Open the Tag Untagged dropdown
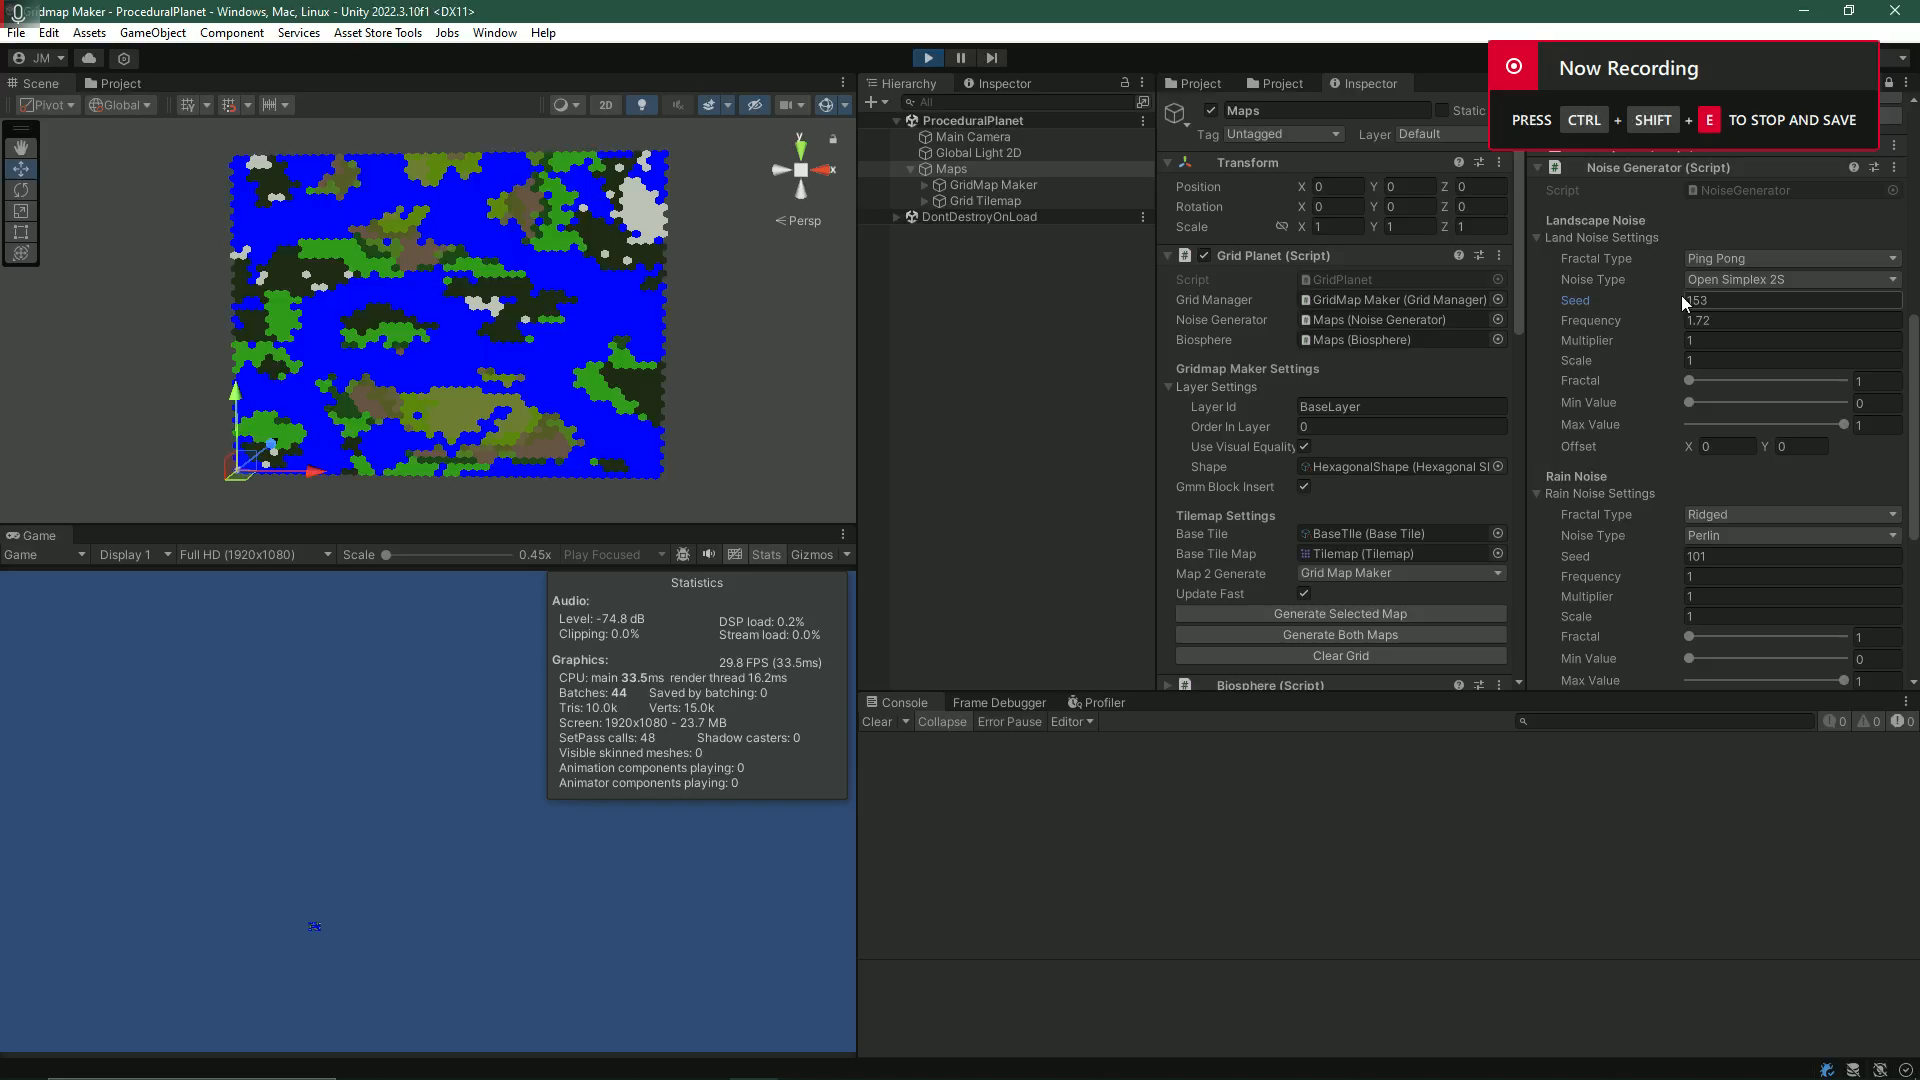This screenshot has height=1080, width=1920. pyautogui.click(x=1283, y=134)
